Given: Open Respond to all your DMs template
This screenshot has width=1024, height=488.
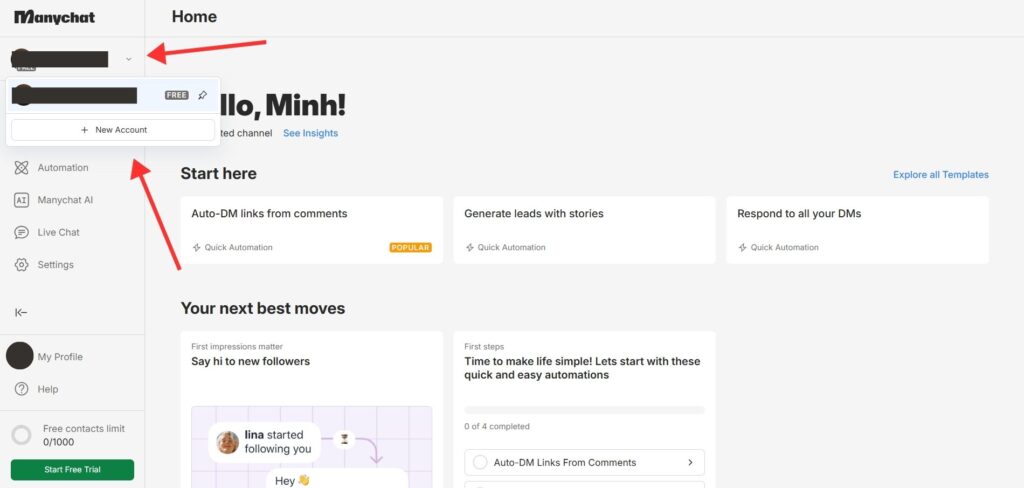Looking at the screenshot, I should click(x=857, y=230).
